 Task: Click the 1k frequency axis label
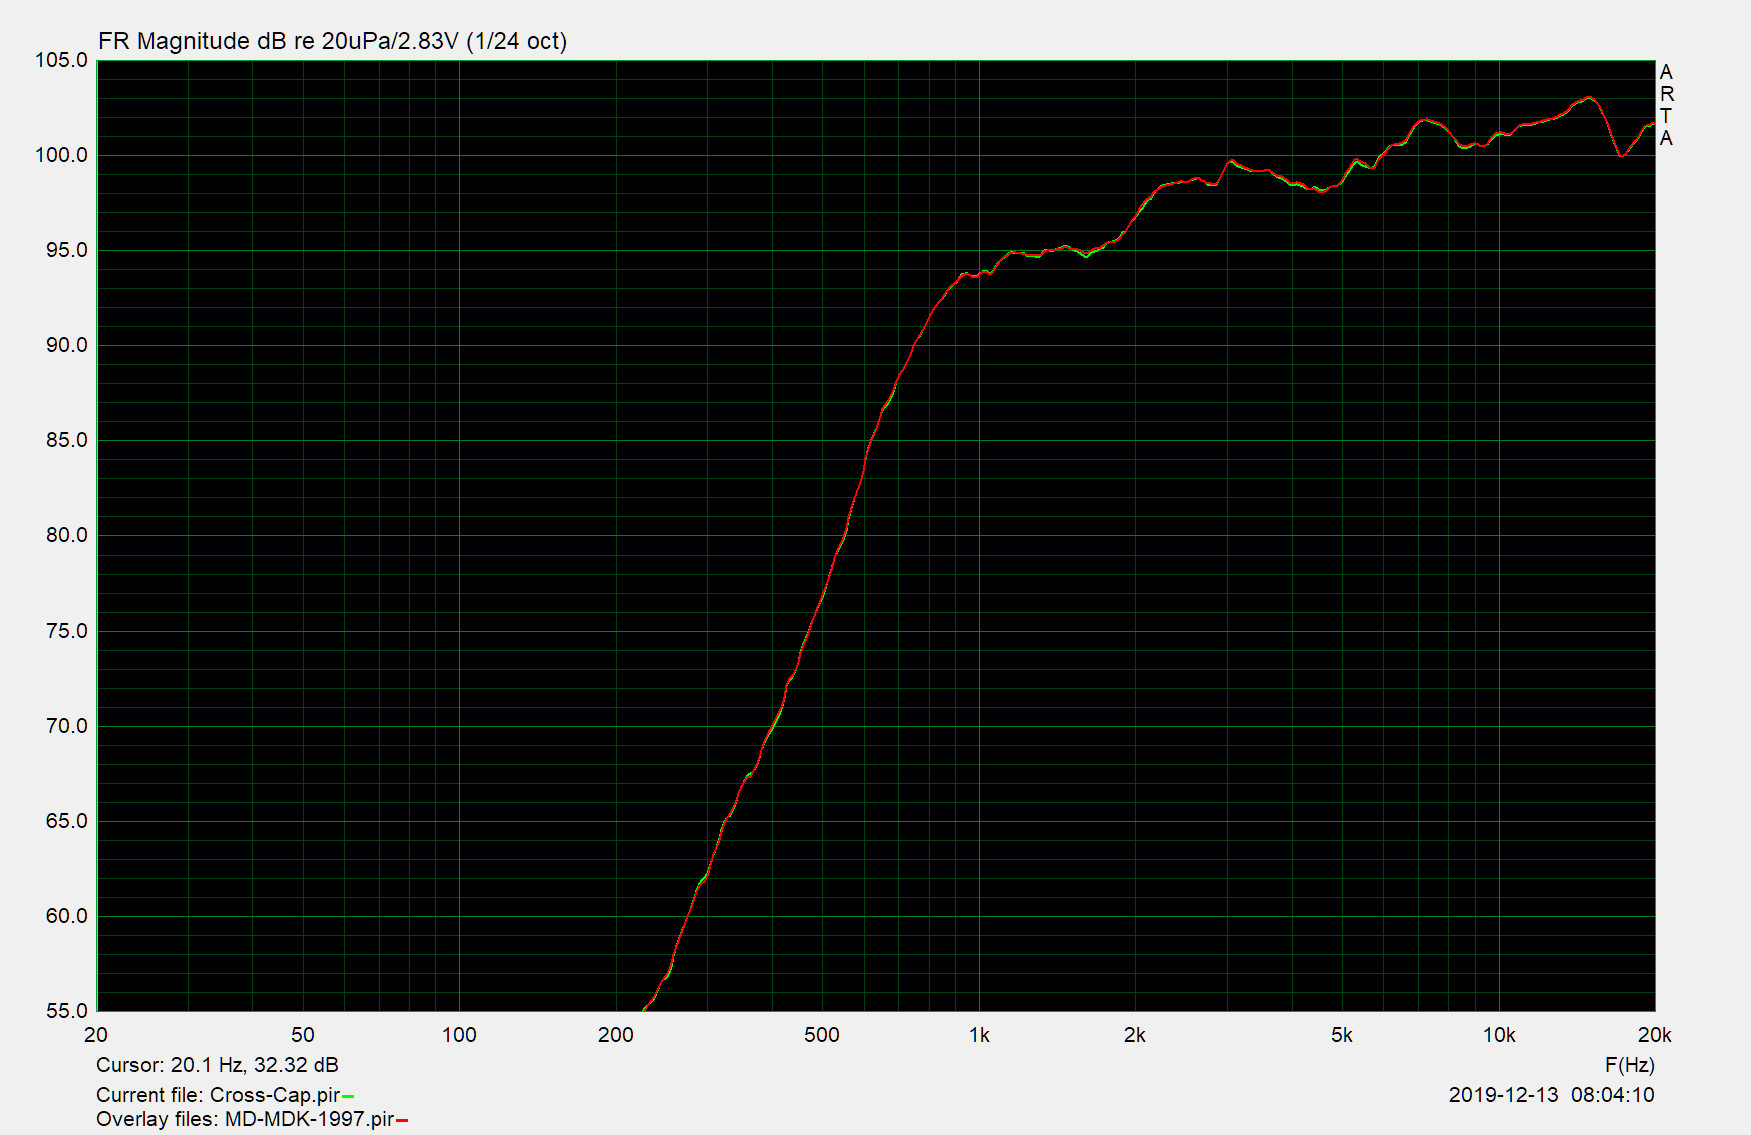point(979,1035)
